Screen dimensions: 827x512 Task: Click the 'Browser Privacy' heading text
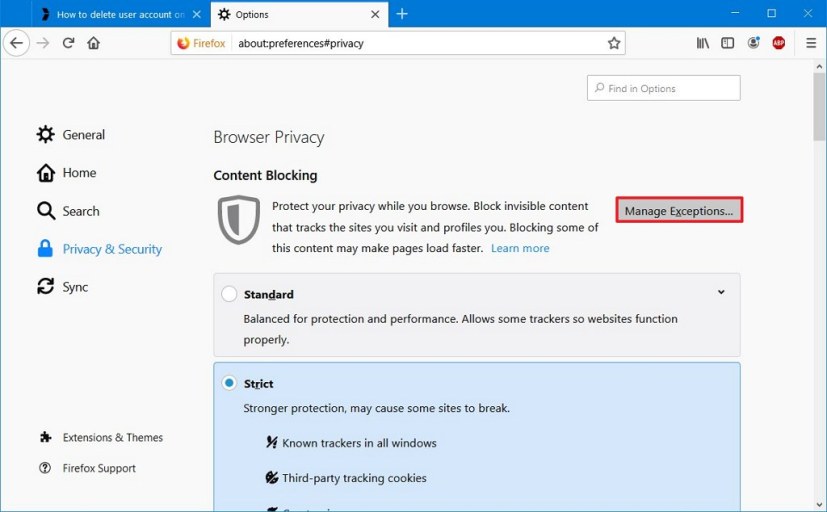click(x=269, y=138)
